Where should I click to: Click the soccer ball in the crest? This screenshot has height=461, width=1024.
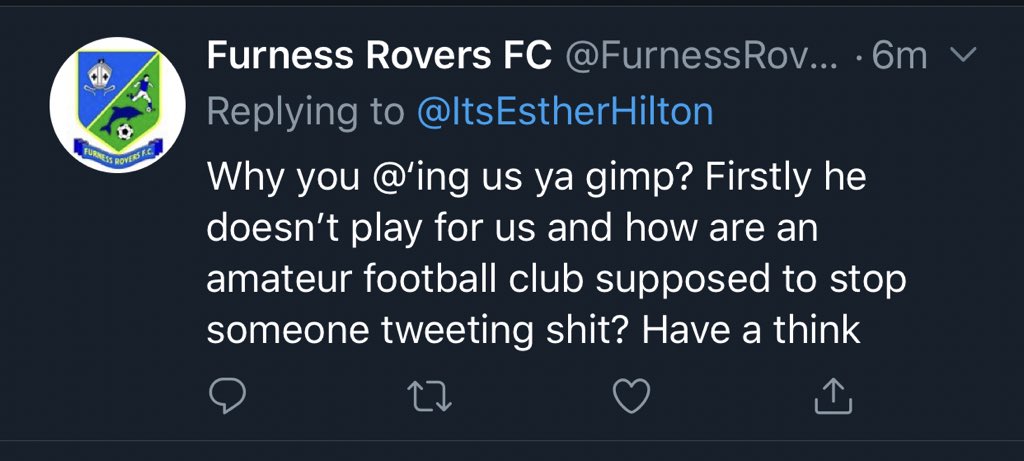[124, 131]
